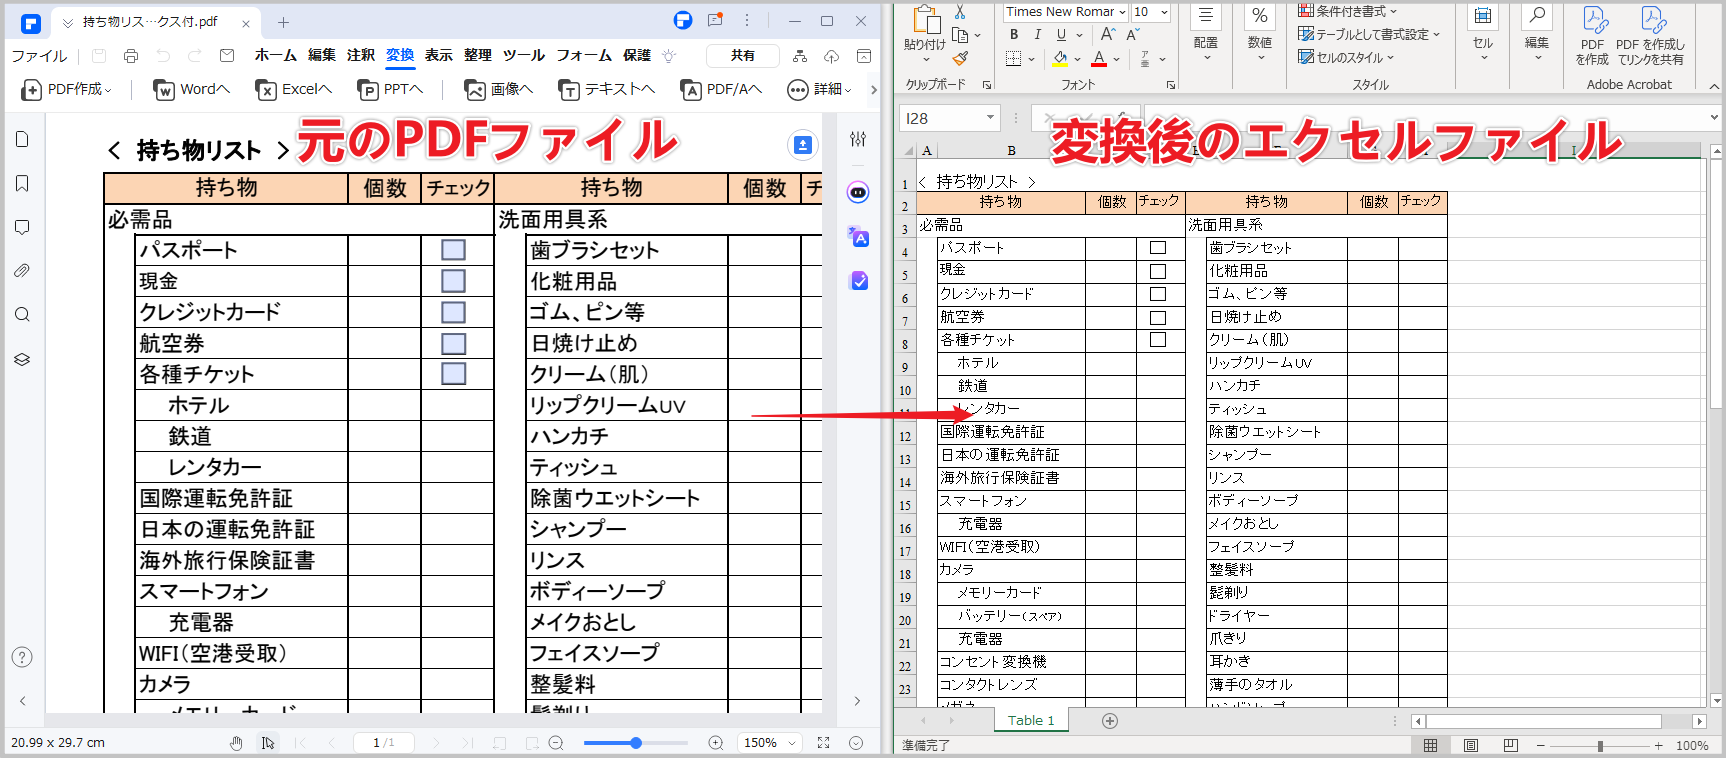Toggle Italic formatting in Excel

coord(1037,35)
